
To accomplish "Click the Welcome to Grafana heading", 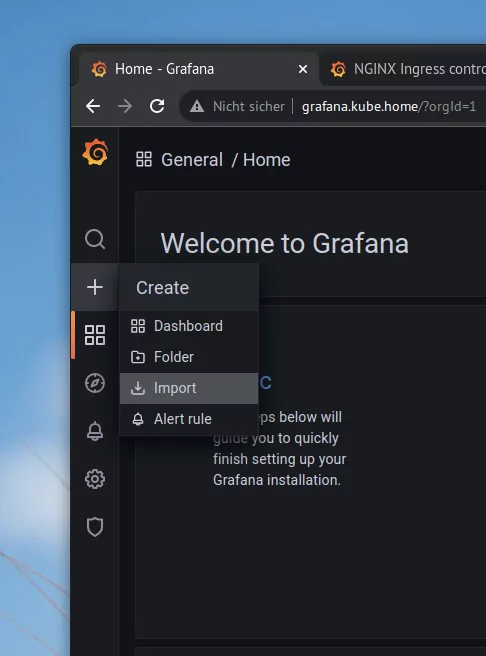I will coord(284,243).
